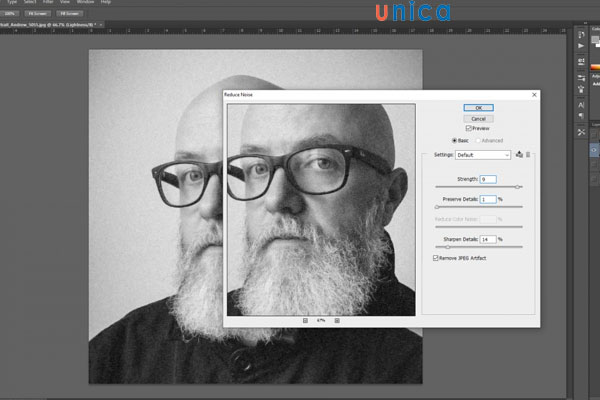Click the save settings icon beside Default
The image size is (600, 400).
click(x=519, y=155)
